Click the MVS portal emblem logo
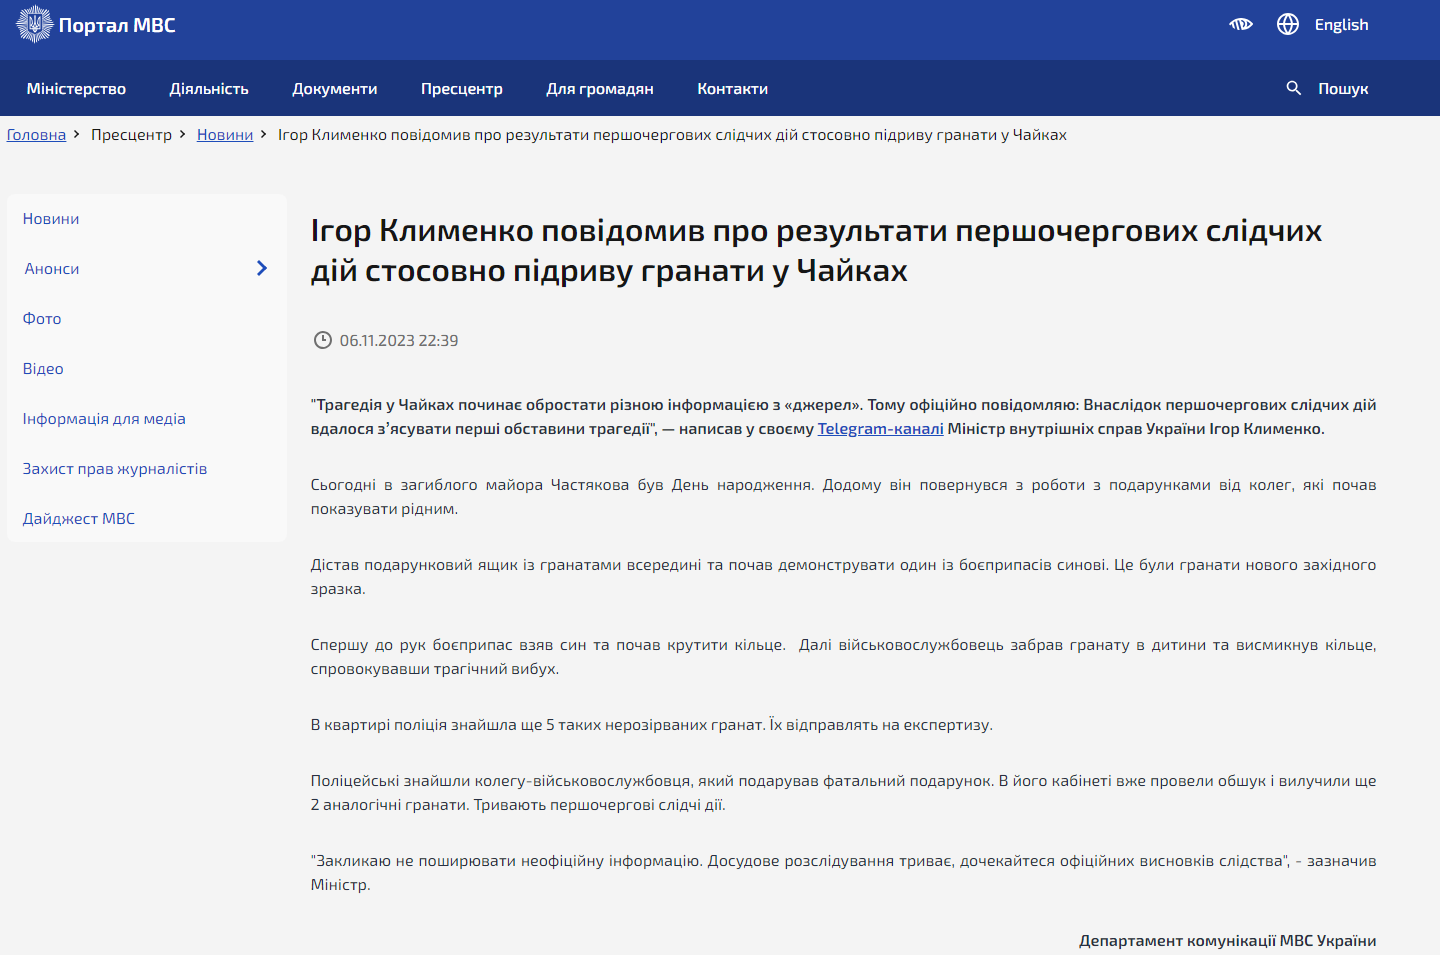Viewport: 1440px width, 955px height. (35, 25)
